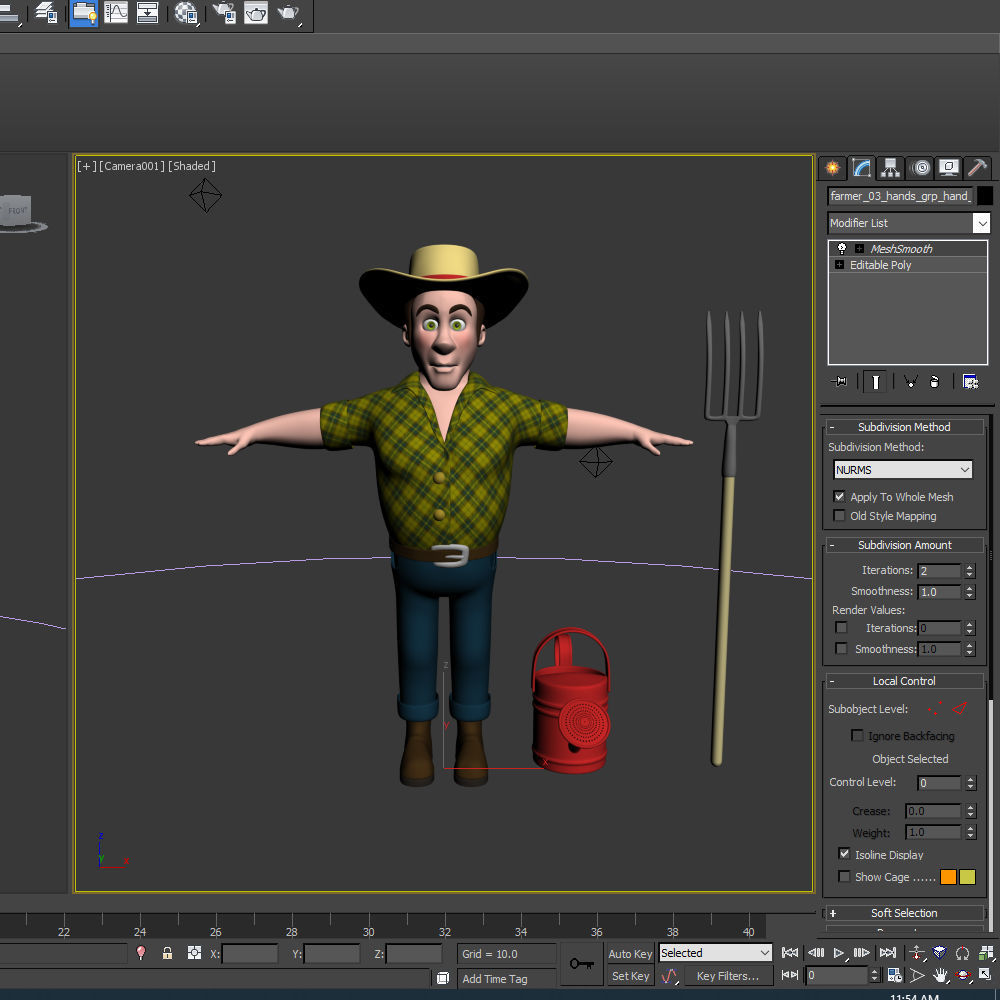This screenshot has width=1000, height=1000.
Task: Toggle Isoline Display checkbox
Action: pos(844,853)
